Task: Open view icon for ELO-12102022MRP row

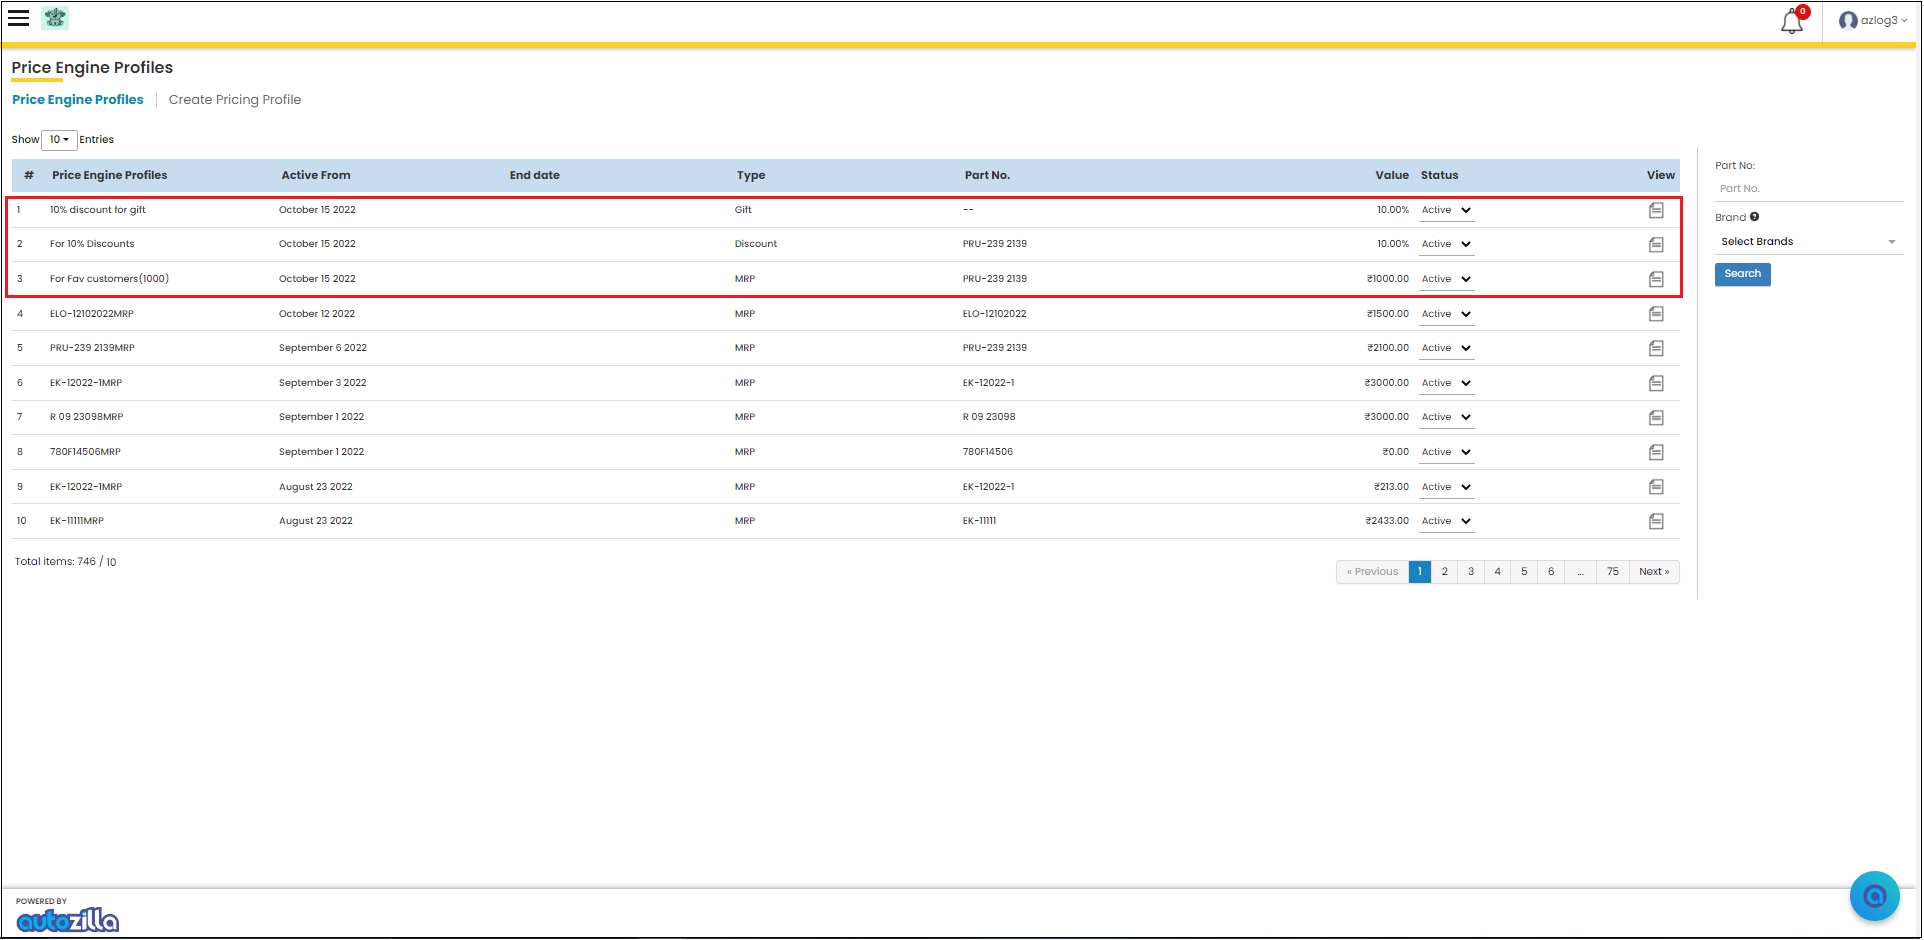Action: [x=1656, y=314]
